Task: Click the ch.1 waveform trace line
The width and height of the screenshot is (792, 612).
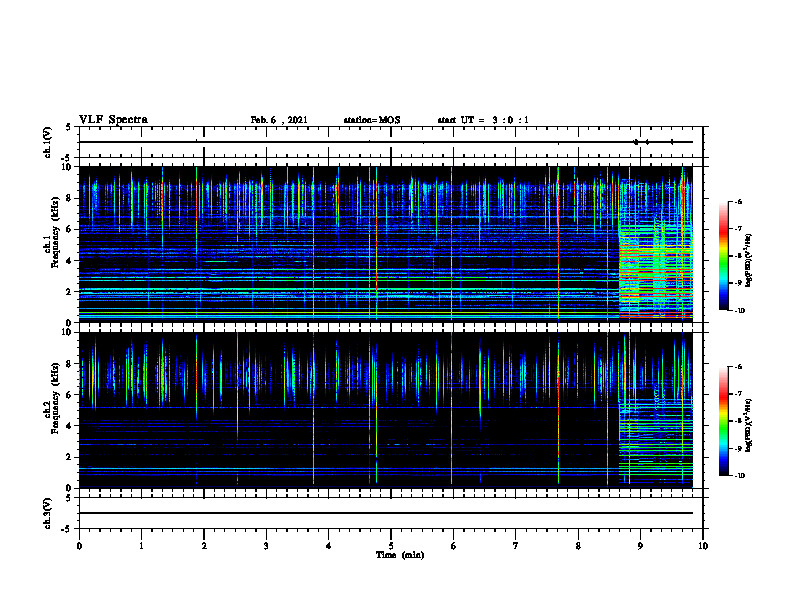Action: coord(386,142)
